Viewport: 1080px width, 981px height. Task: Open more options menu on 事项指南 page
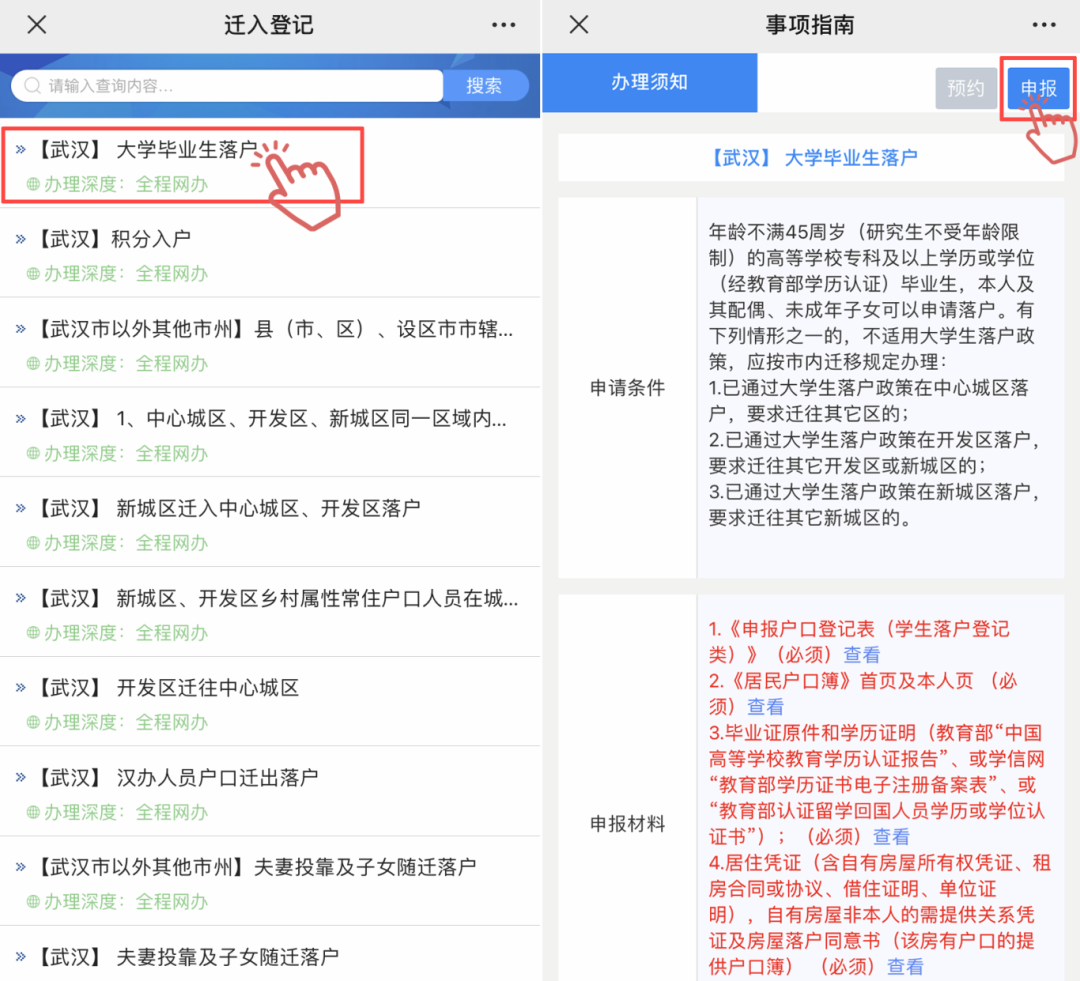[x=1044, y=25]
